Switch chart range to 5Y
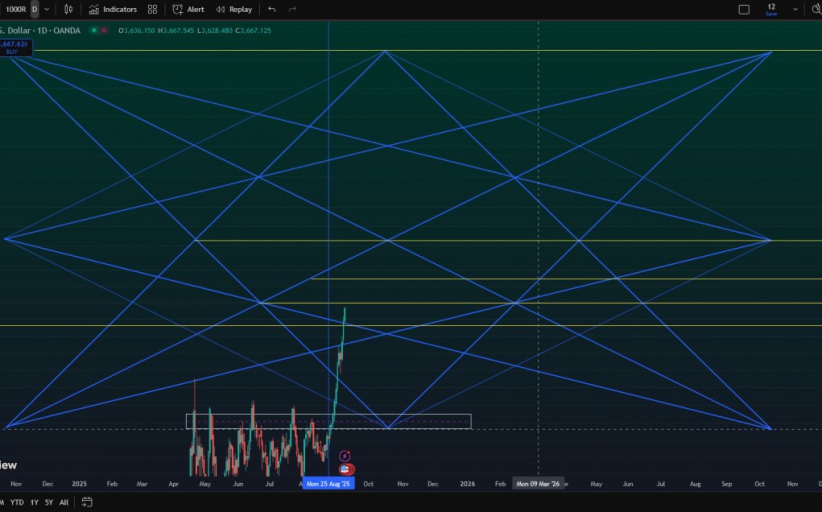822x512 pixels. [x=49, y=502]
